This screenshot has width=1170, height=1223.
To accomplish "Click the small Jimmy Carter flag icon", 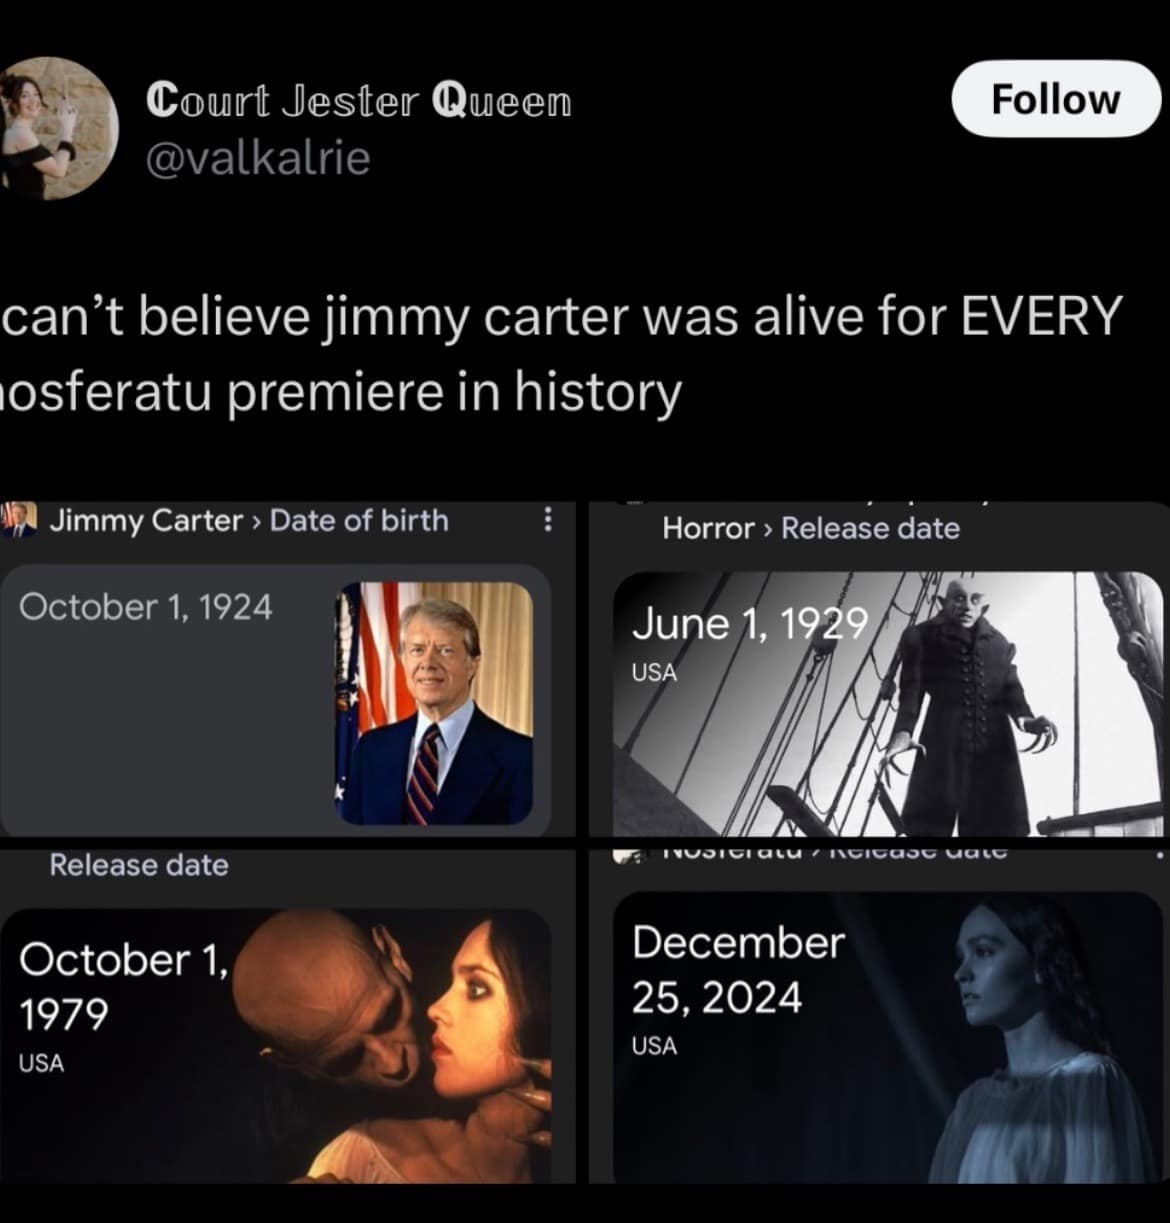I will point(17,520).
